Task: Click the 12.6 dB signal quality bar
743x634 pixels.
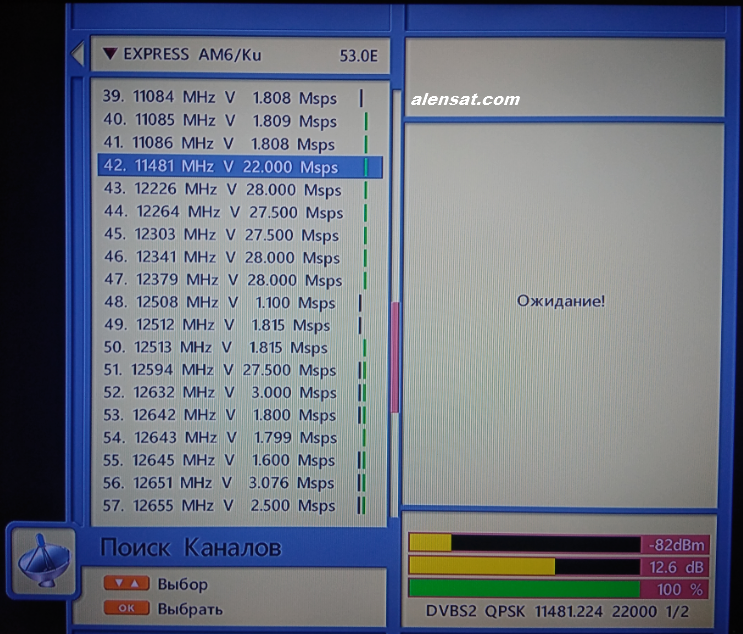Action: [x=558, y=567]
